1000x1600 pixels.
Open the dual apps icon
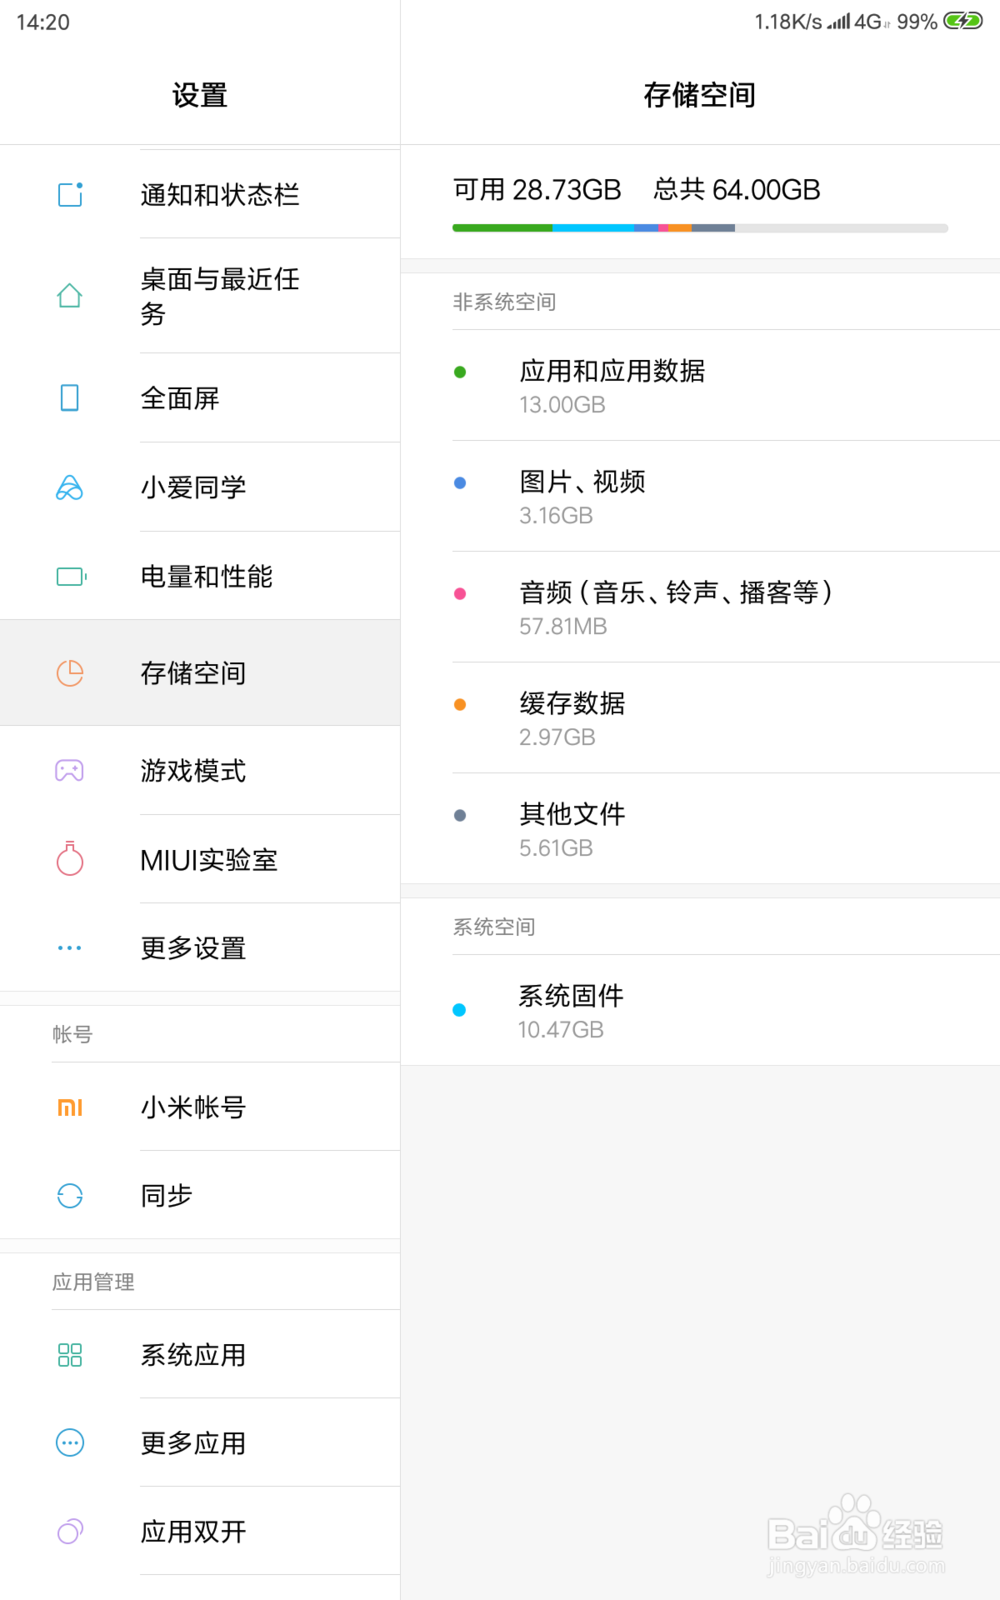[70, 1531]
